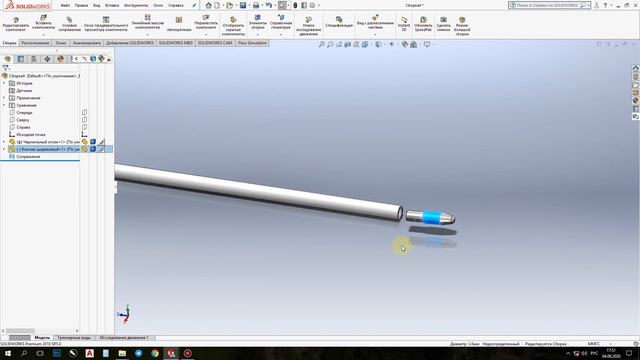Open Исследование движения 1 bottom tab
This screenshot has height=360, width=640.
pyautogui.click(x=124, y=338)
